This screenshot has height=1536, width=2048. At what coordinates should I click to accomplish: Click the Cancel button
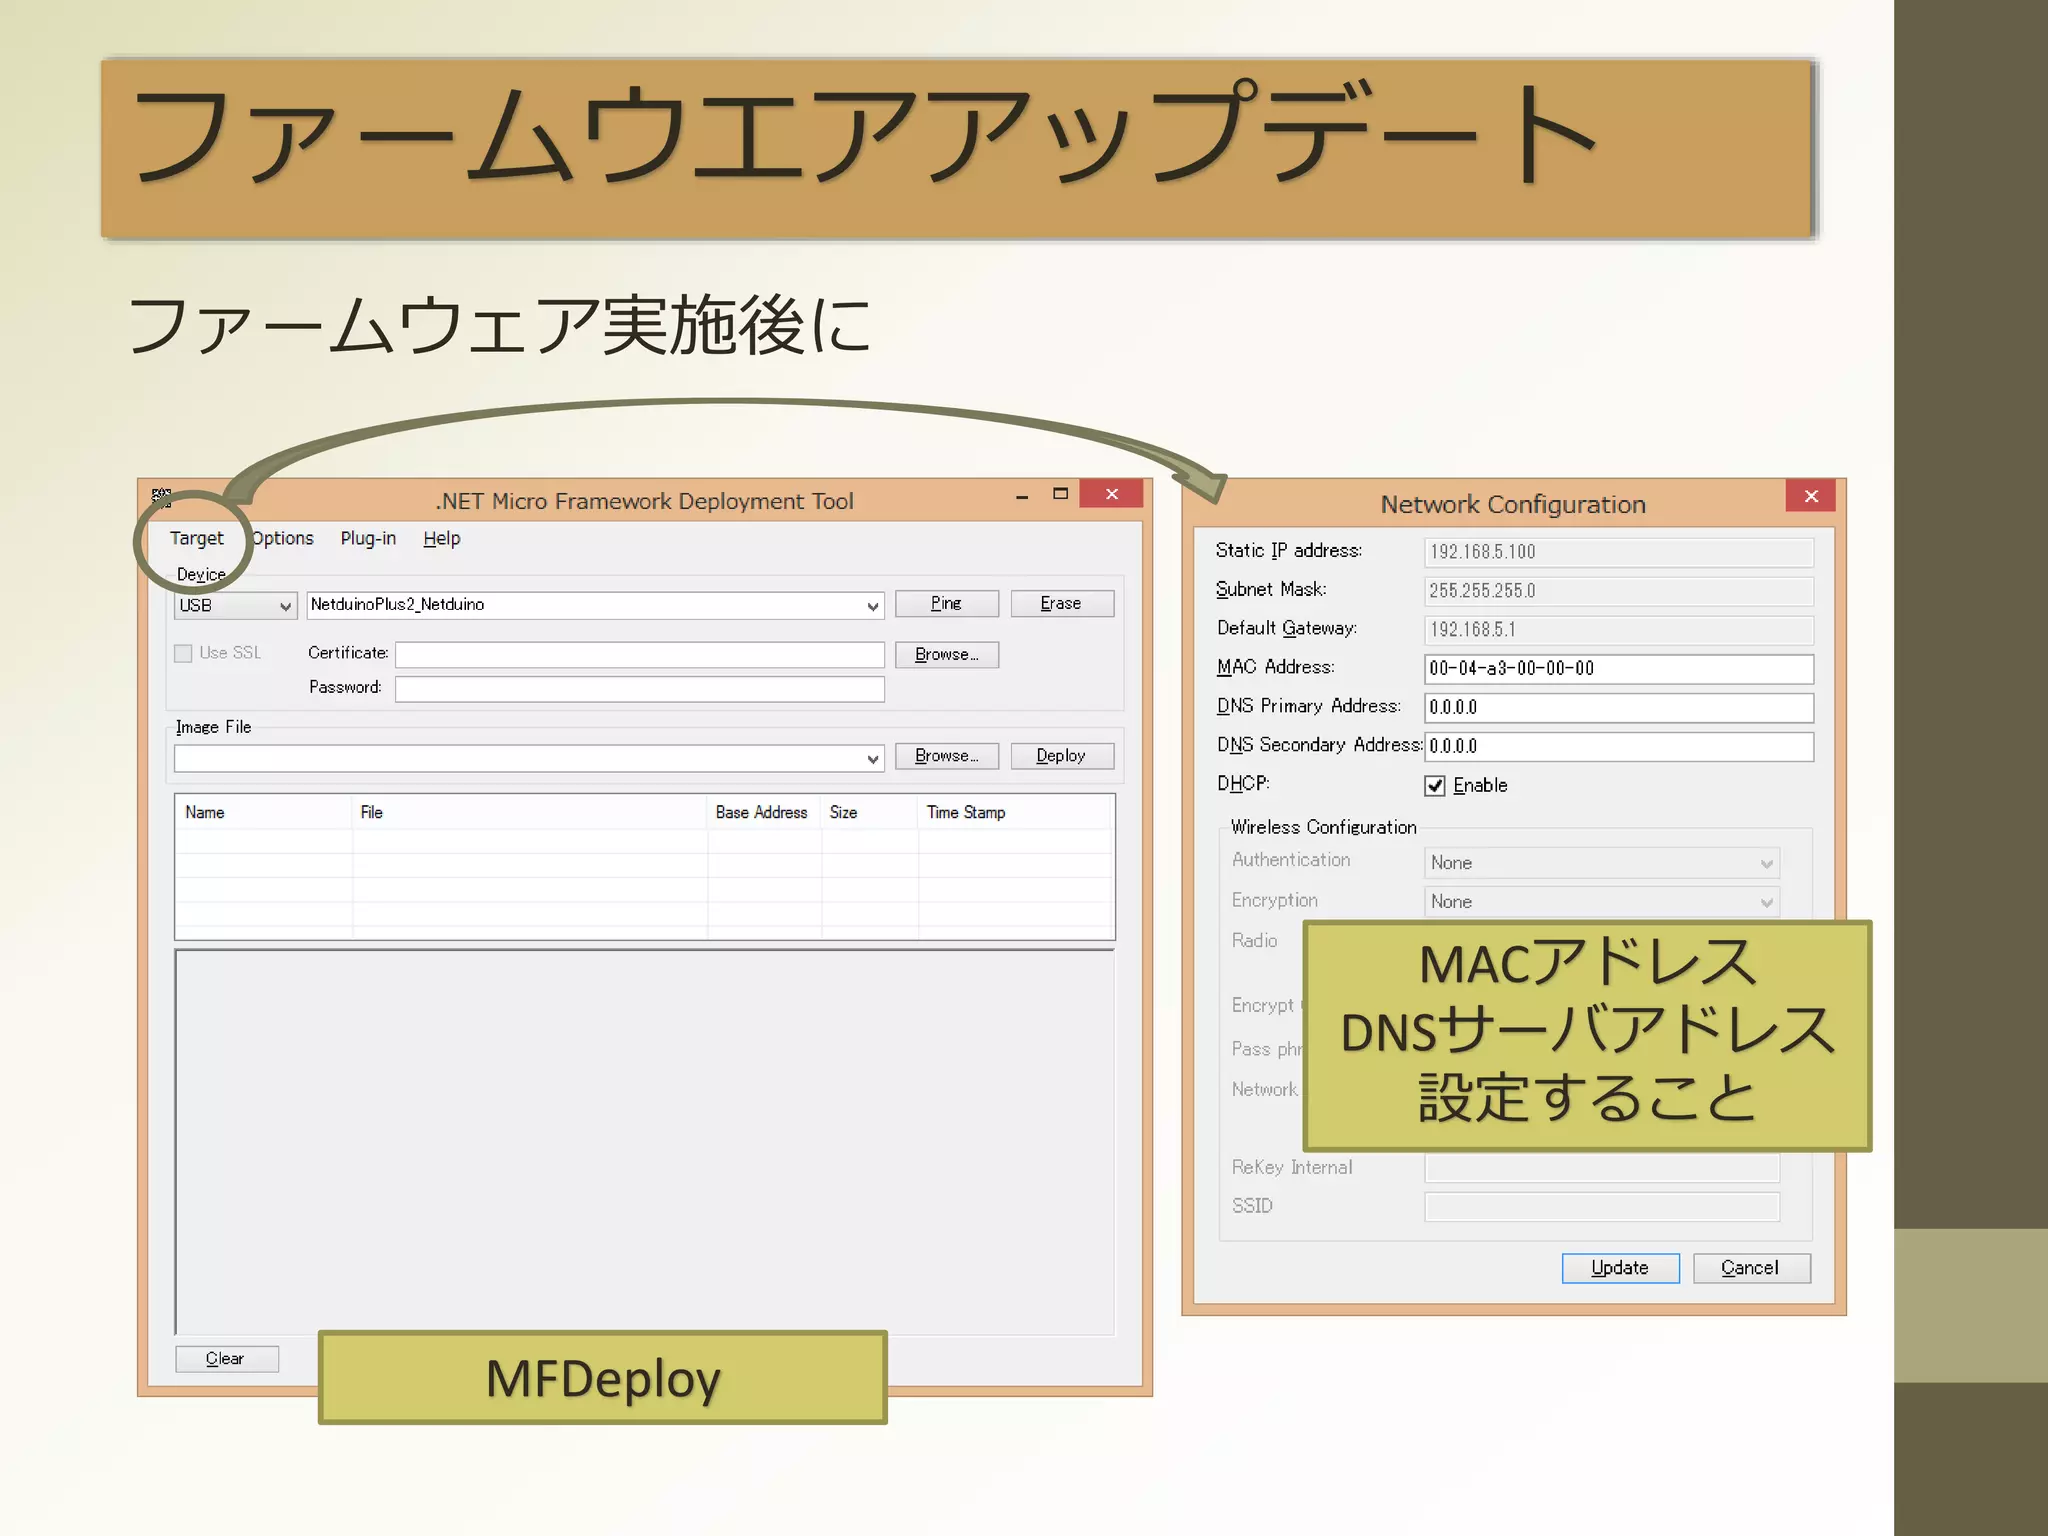click(1751, 1268)
